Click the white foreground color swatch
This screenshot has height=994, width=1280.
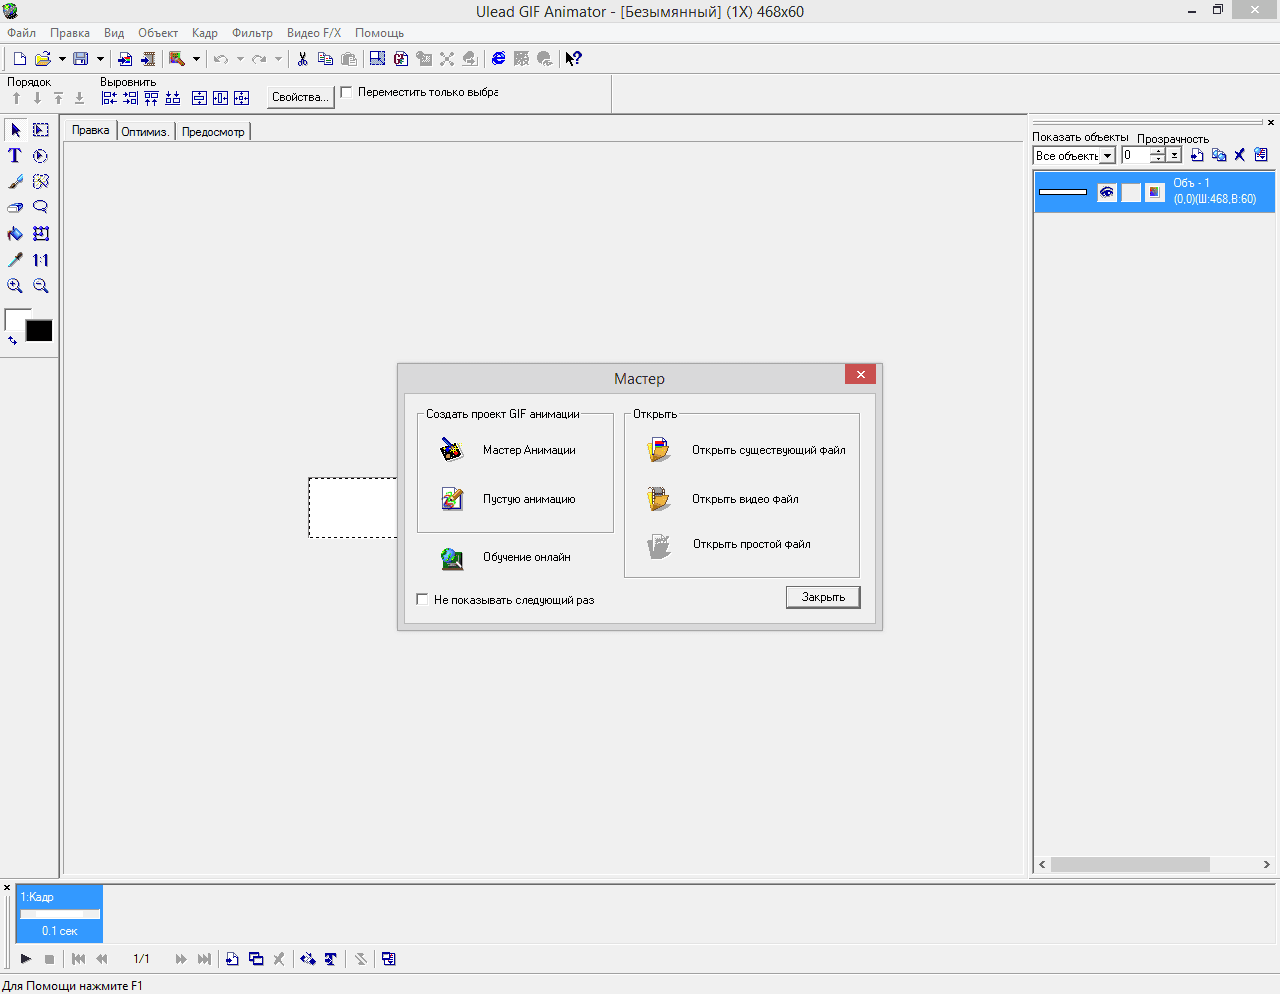tap(16, 319)
